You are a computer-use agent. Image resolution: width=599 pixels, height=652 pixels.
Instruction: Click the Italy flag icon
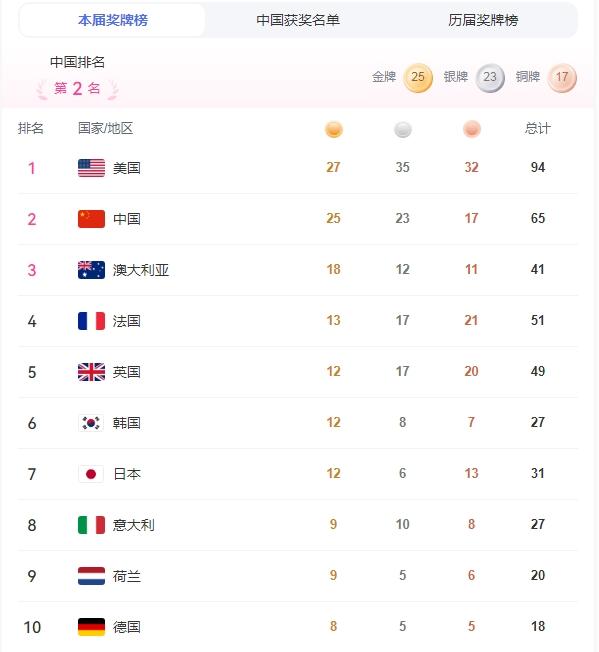click(91, 525)
